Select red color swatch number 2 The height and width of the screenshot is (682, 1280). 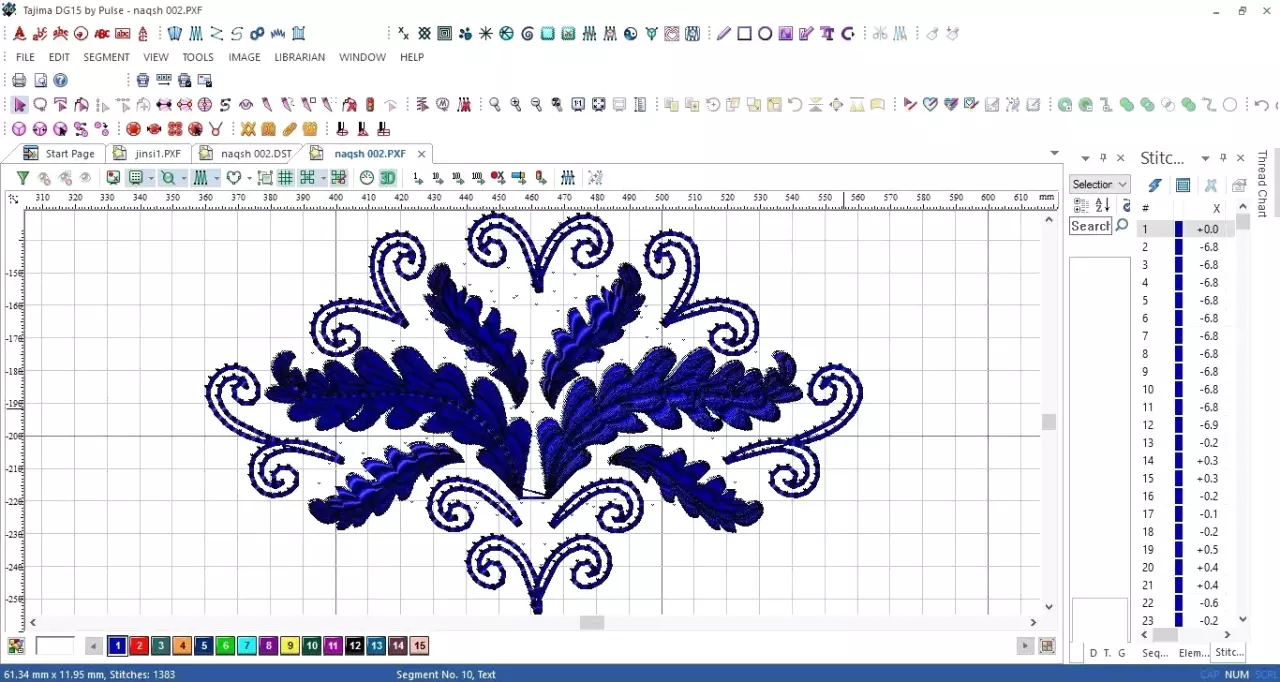pyautogui.click(x=139, y=646)
